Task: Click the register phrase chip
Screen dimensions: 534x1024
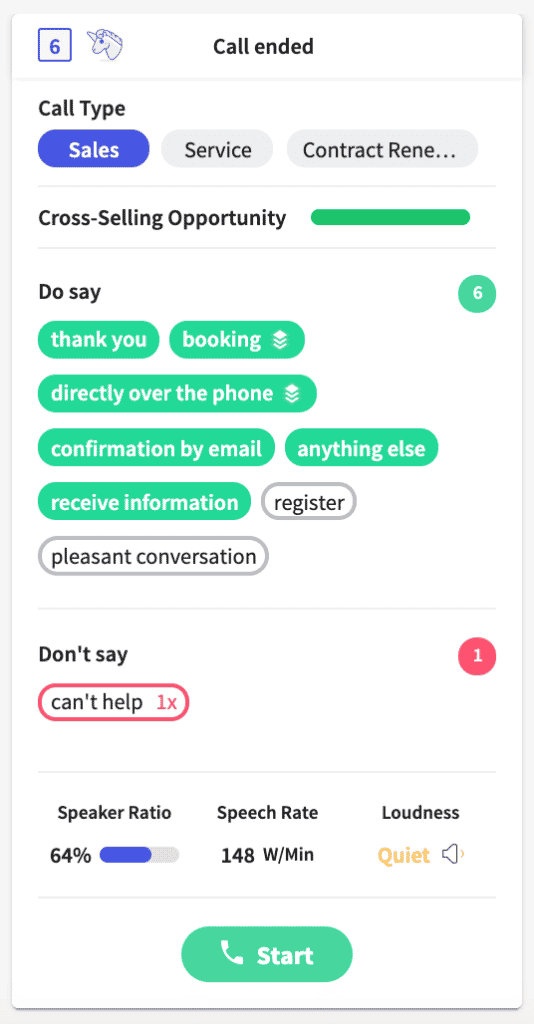Action: click(x=309, y=502)
